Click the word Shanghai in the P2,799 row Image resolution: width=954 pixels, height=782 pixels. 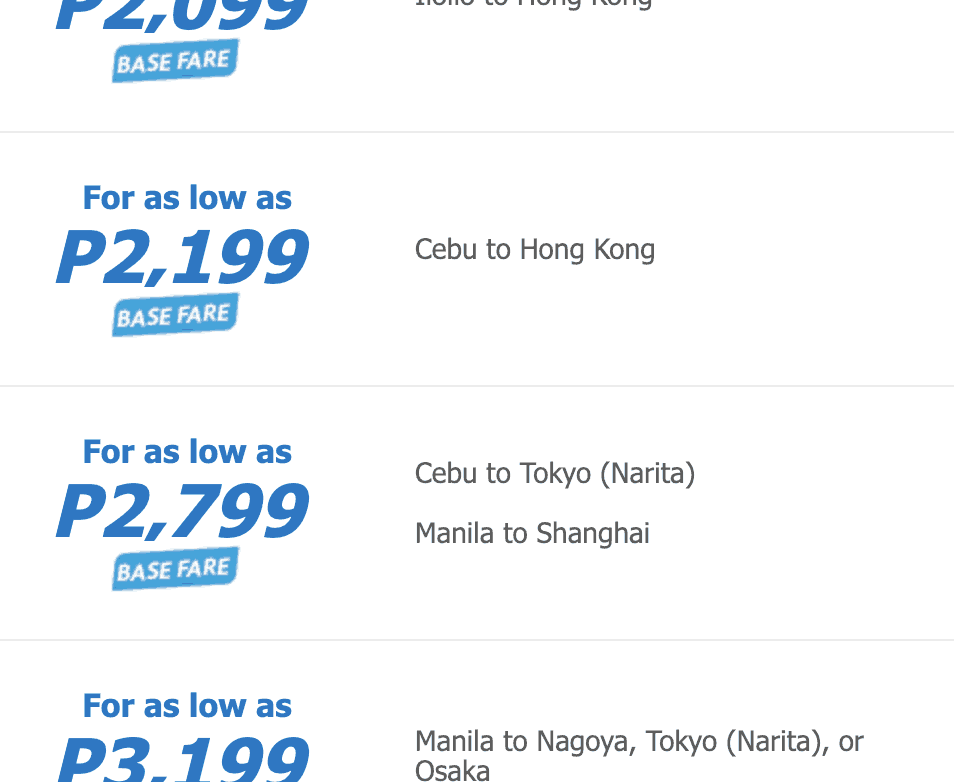point(592,533)
